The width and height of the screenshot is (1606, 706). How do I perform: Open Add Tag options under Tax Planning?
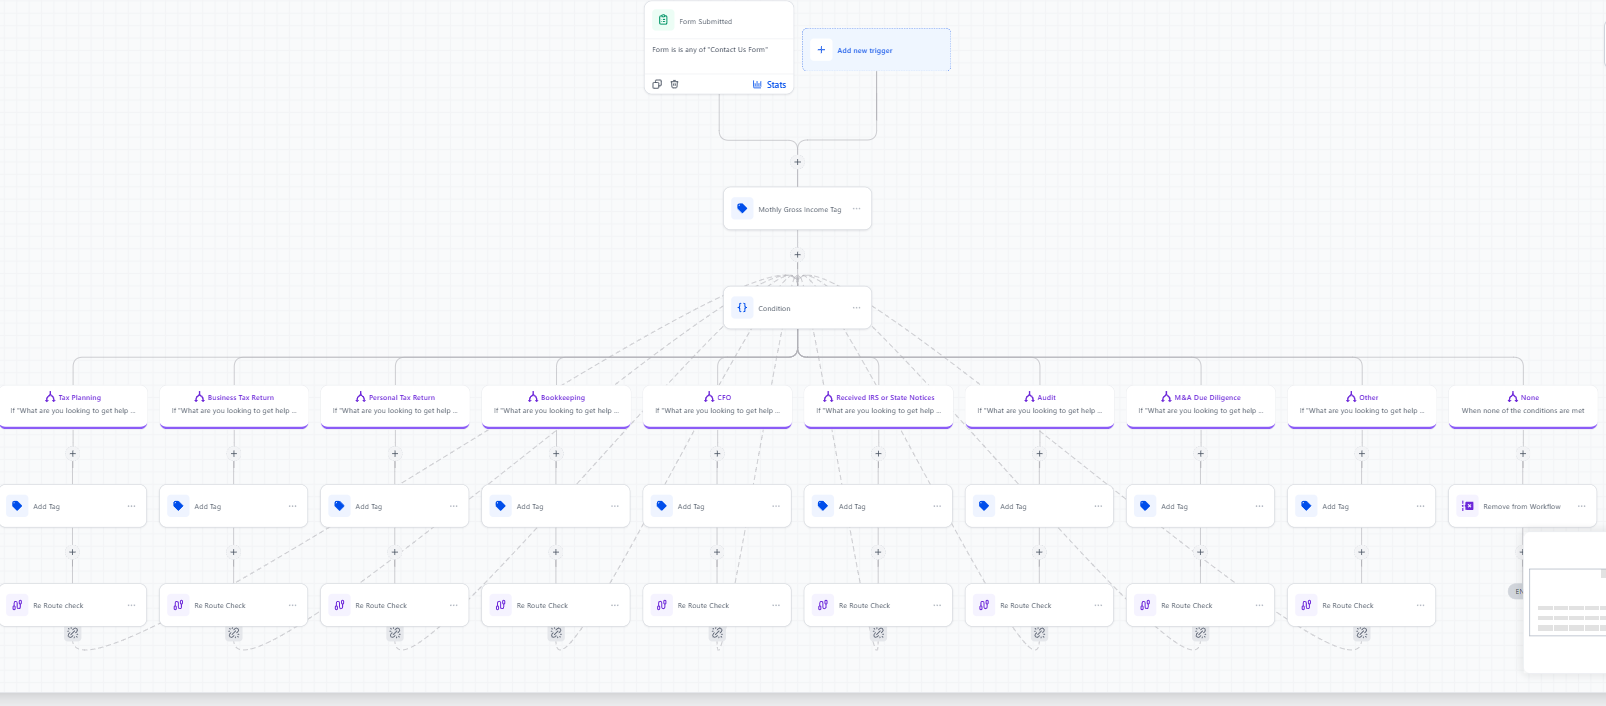[131, 506]
